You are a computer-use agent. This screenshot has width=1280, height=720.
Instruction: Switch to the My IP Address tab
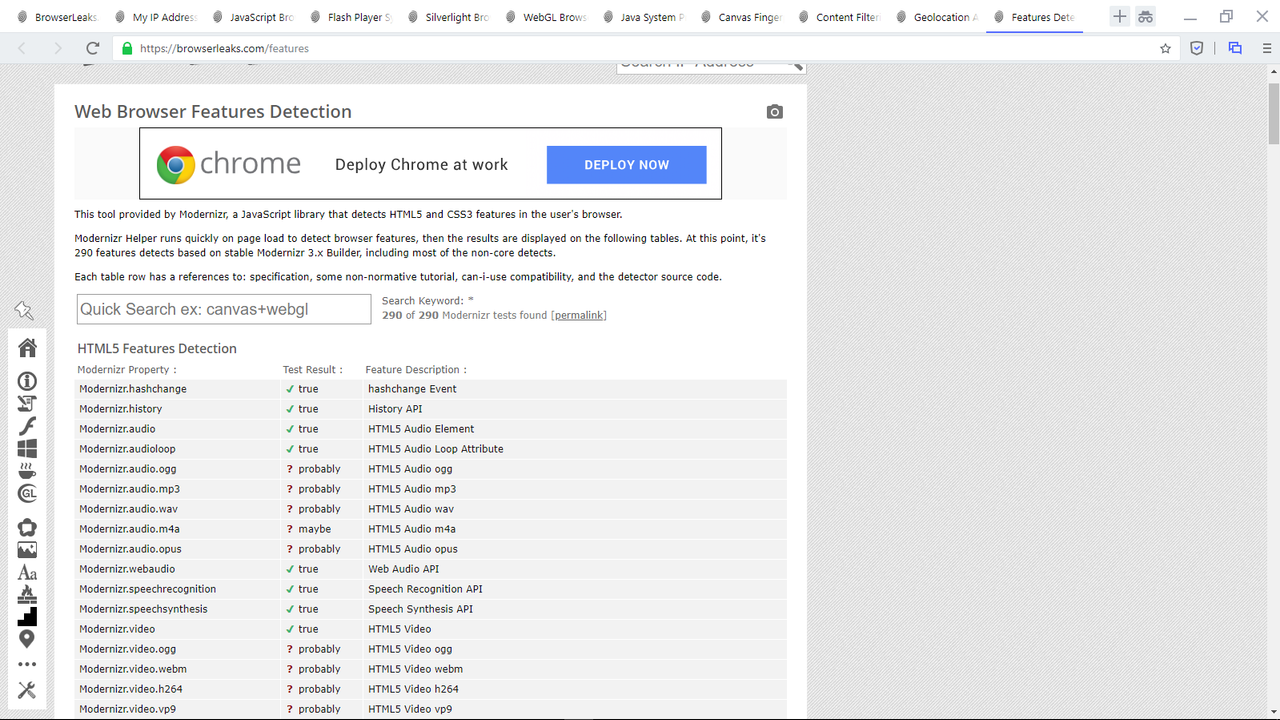(155, 17)
